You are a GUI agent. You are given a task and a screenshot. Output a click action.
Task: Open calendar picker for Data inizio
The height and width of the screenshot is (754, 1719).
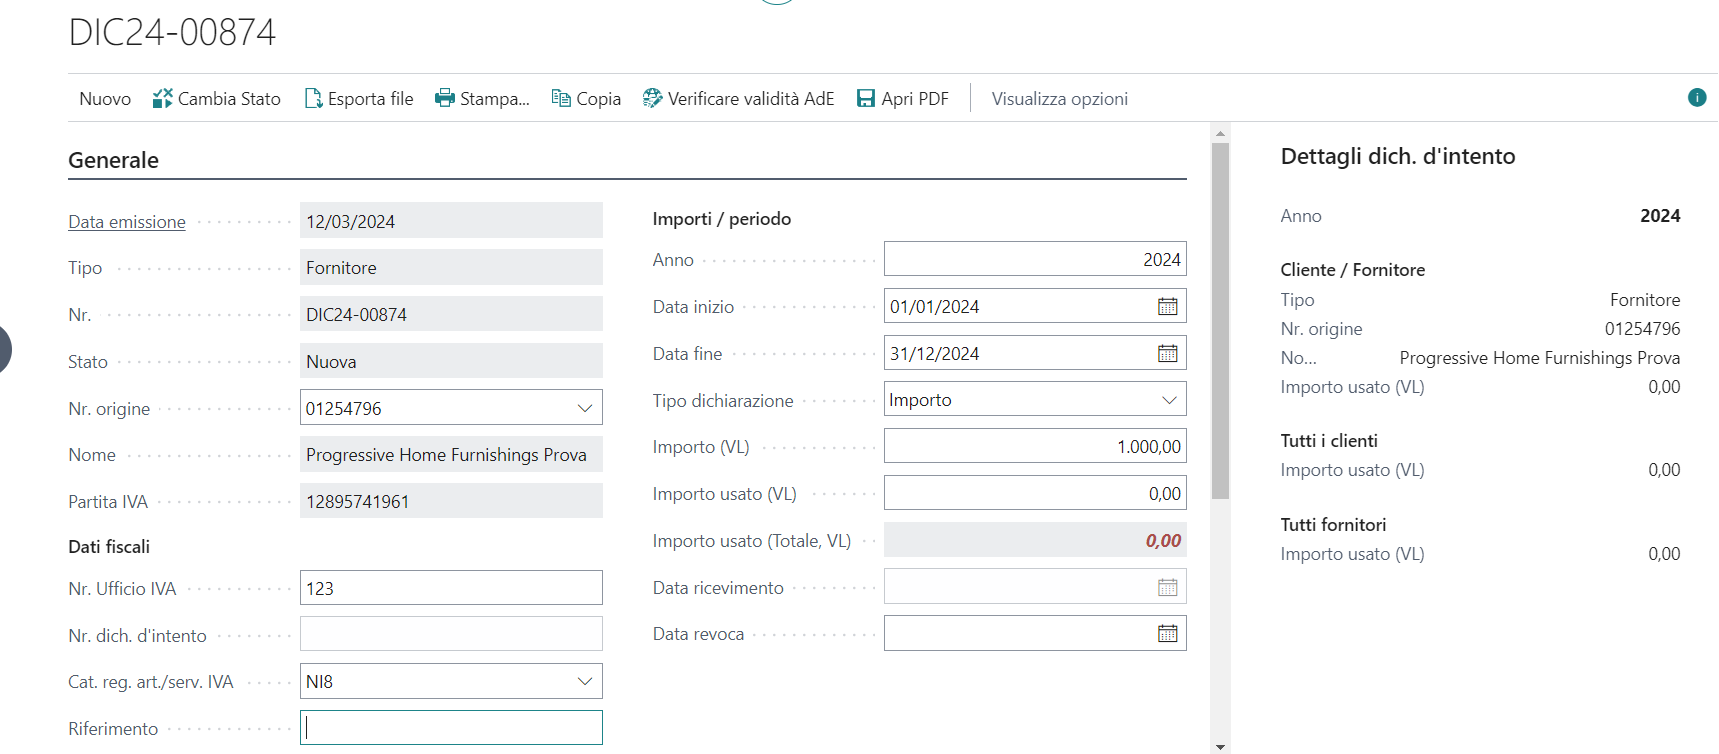[1167, 307]
